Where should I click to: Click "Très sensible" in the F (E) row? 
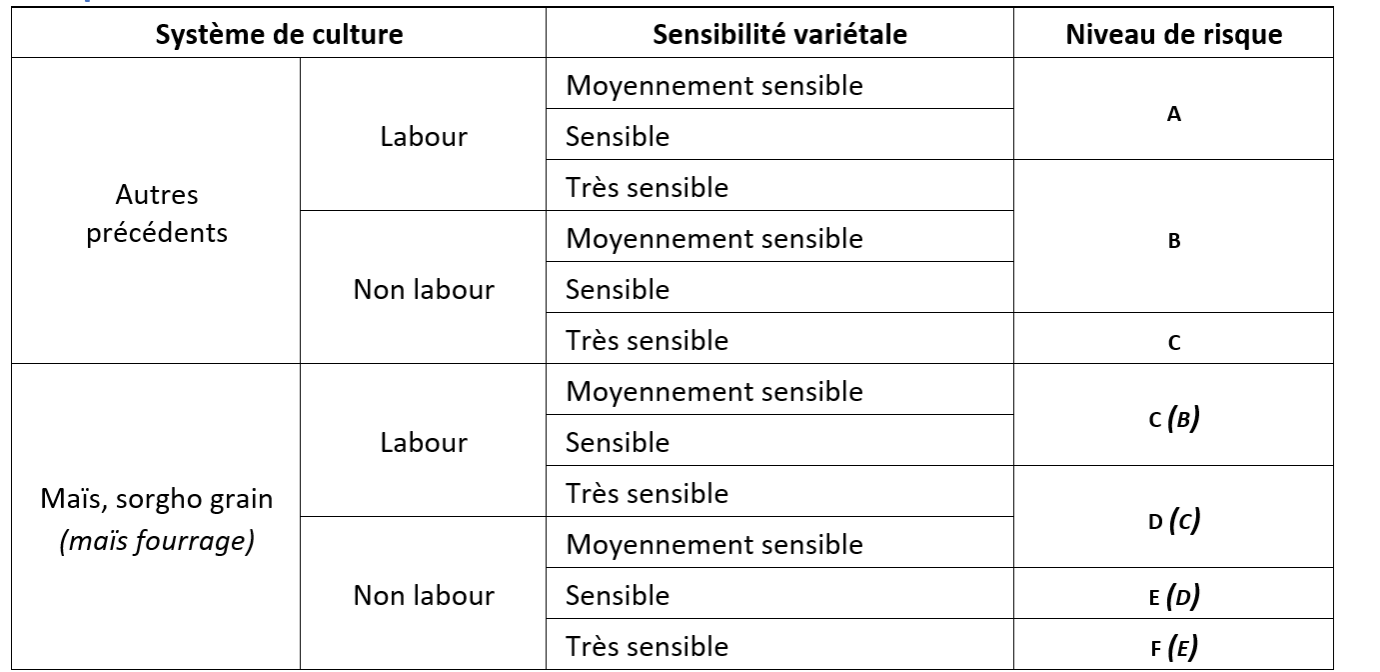646,647
